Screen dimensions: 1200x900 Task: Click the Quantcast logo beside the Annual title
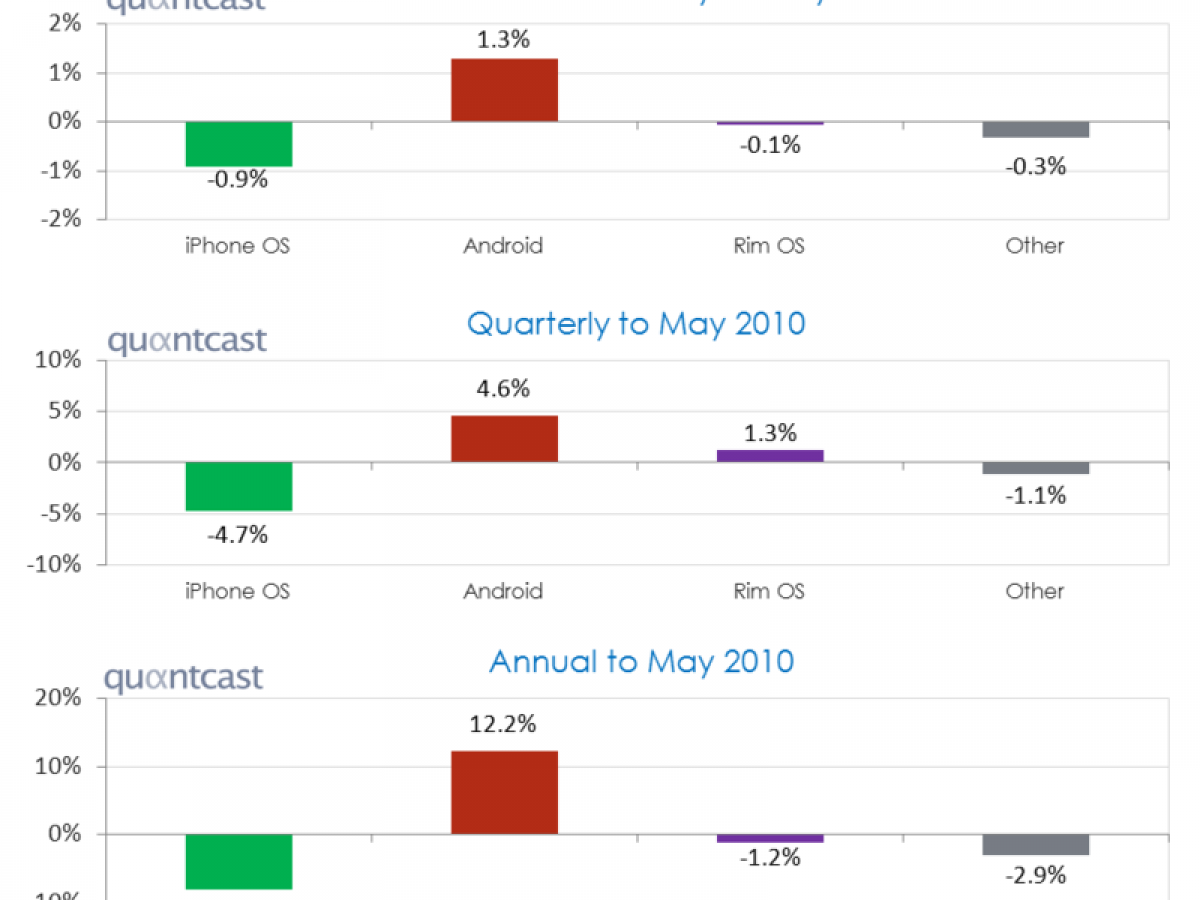[x=184, y=677]
